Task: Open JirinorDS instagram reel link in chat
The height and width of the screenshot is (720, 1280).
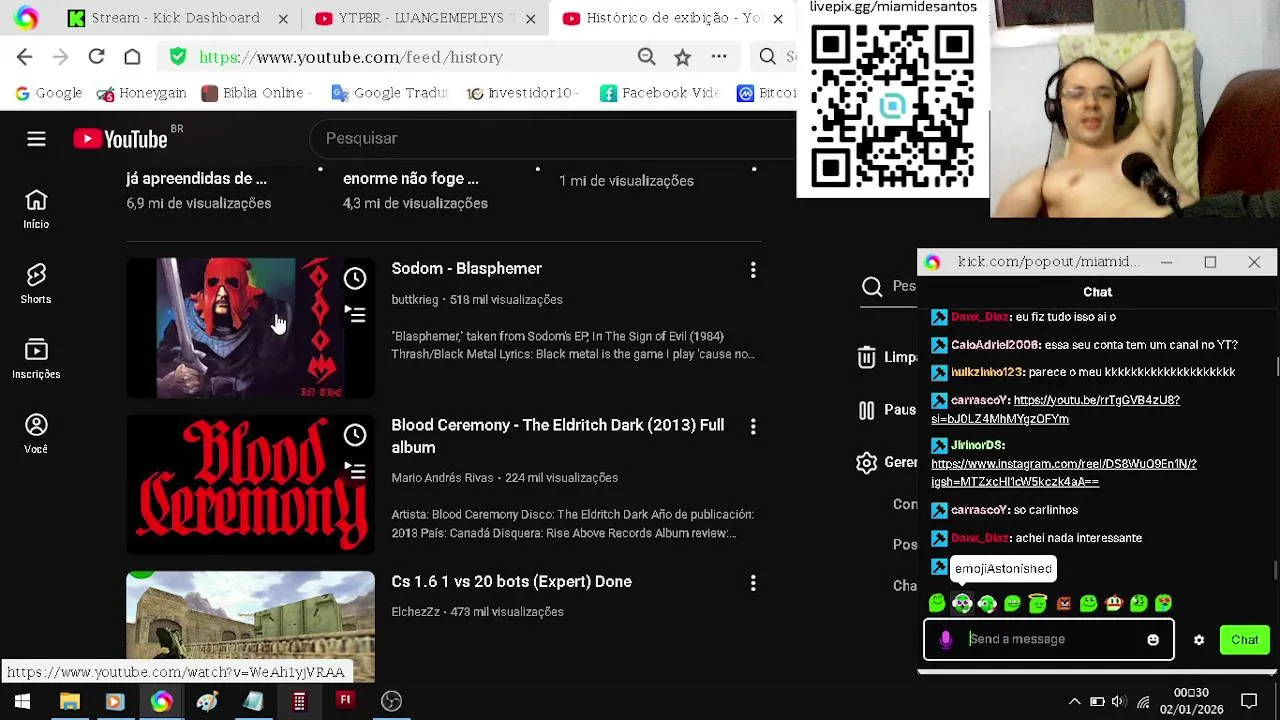Action: click(1064, 473)
